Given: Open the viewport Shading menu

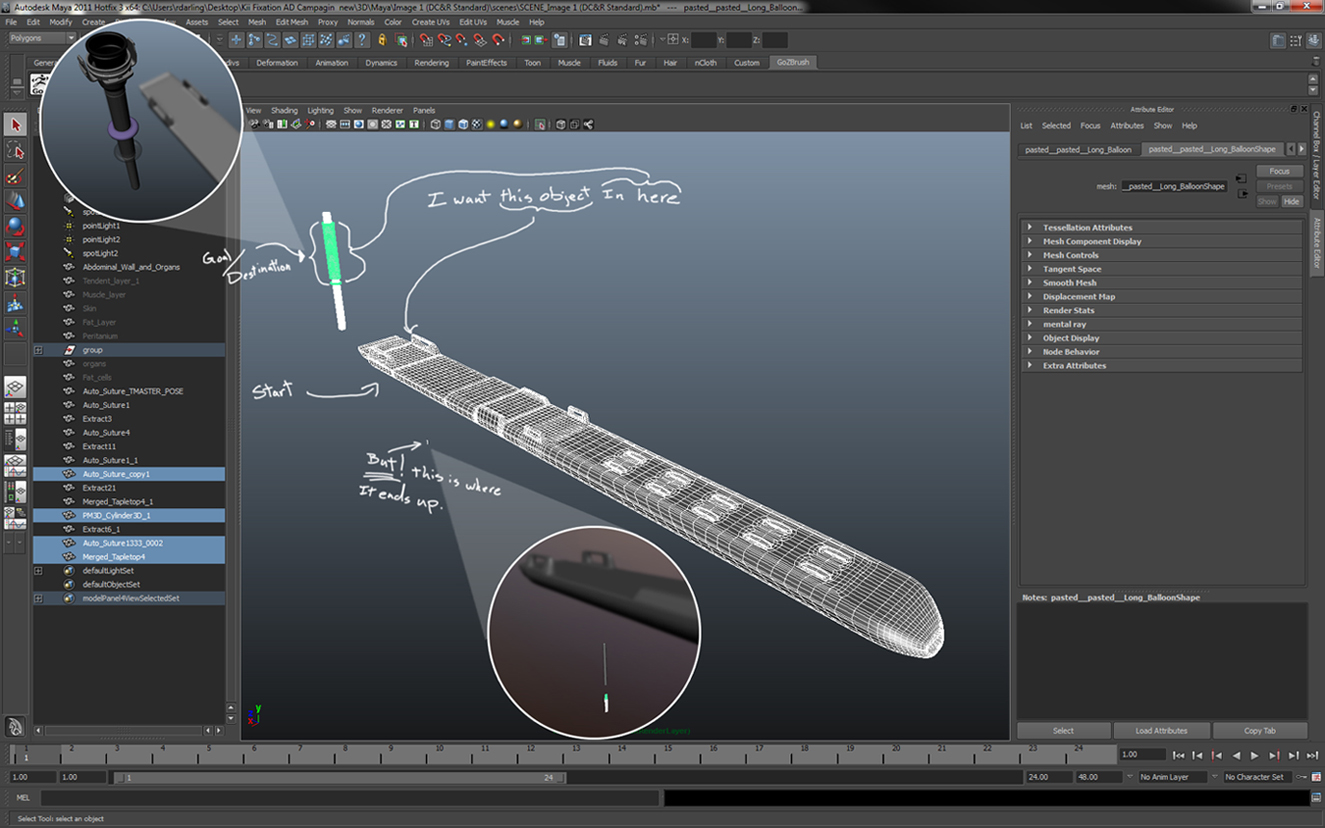Looking at the screenshot, I should pos(284,110).
